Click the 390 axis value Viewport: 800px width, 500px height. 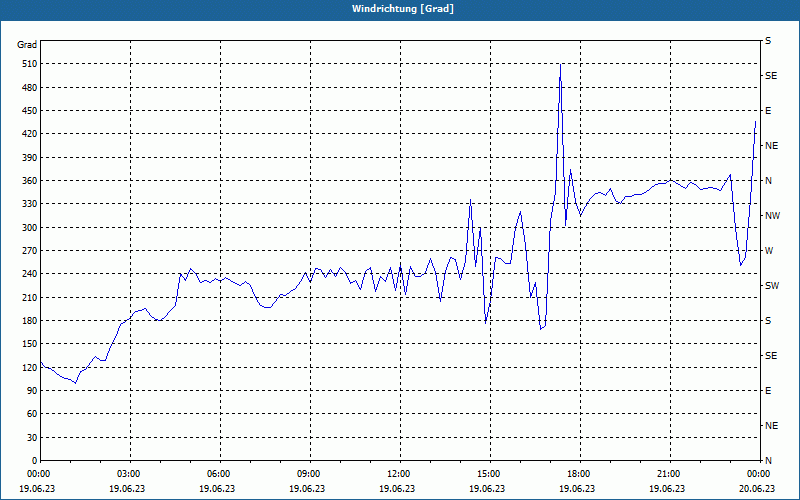coord(31,158)
